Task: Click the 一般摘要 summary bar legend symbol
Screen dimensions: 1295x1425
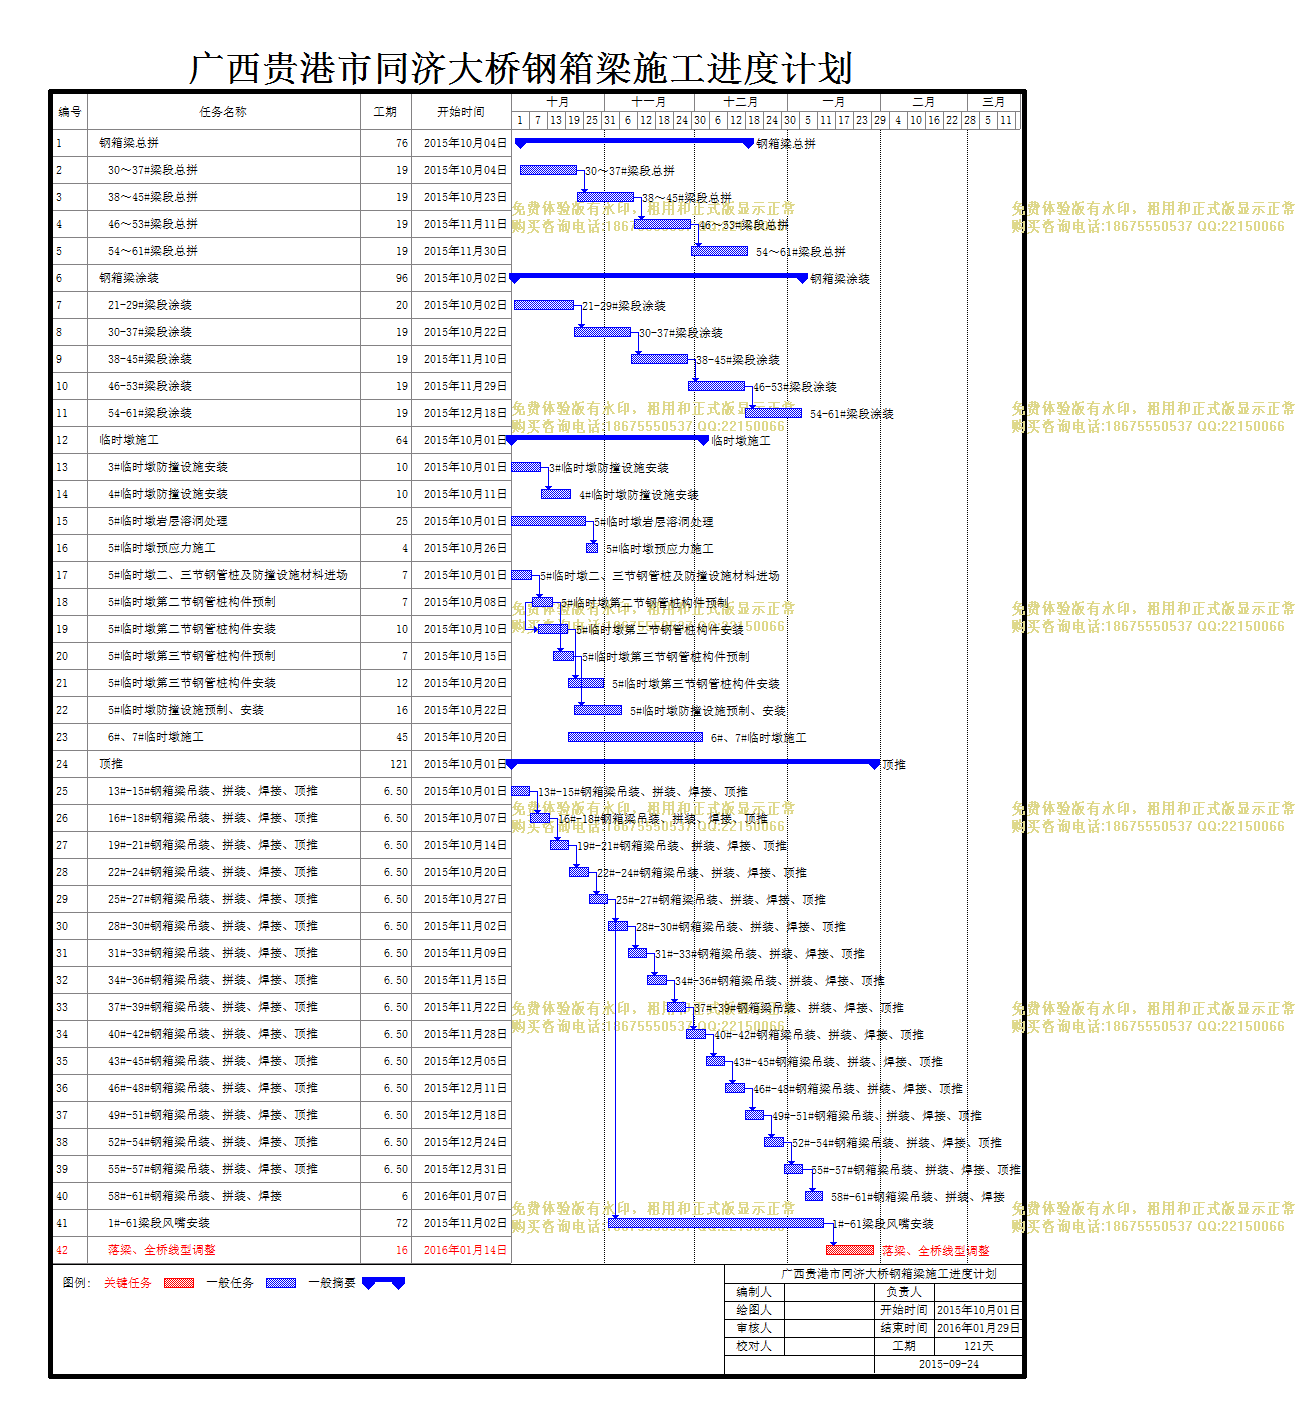Action: pyautogui.click(x=383, y=1283)
